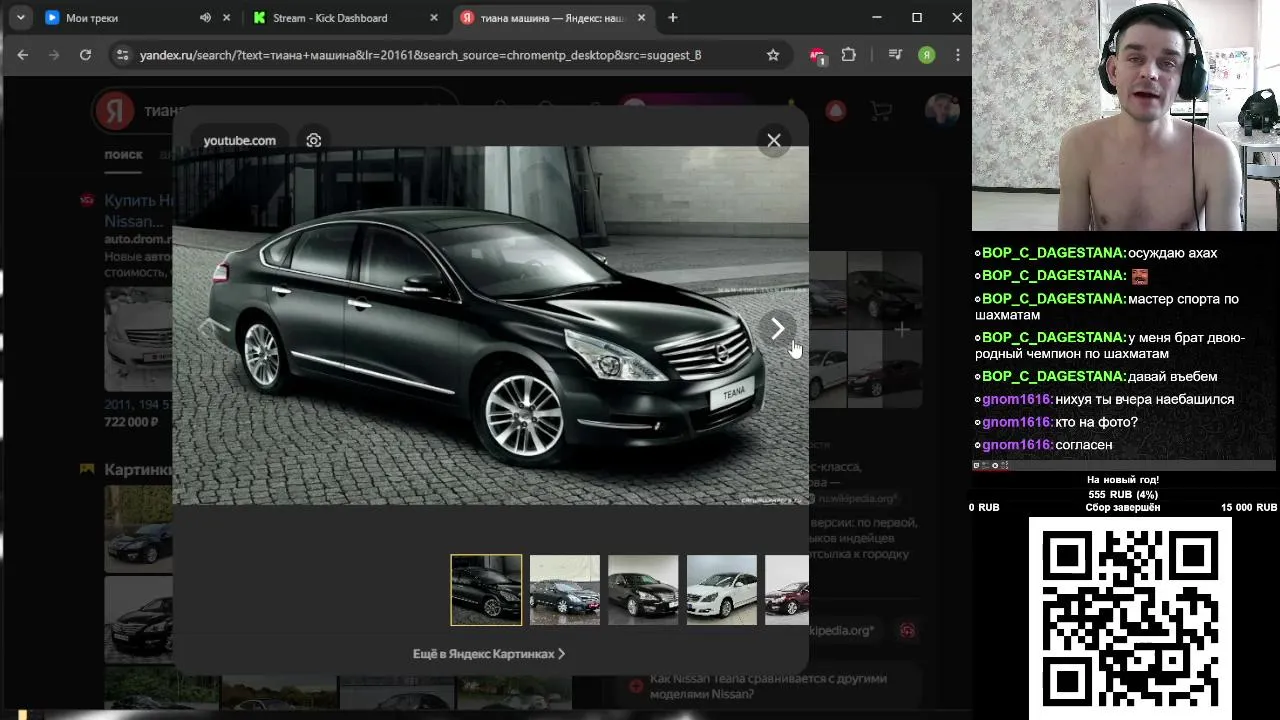Go back to the previous page

coord(23,55)
